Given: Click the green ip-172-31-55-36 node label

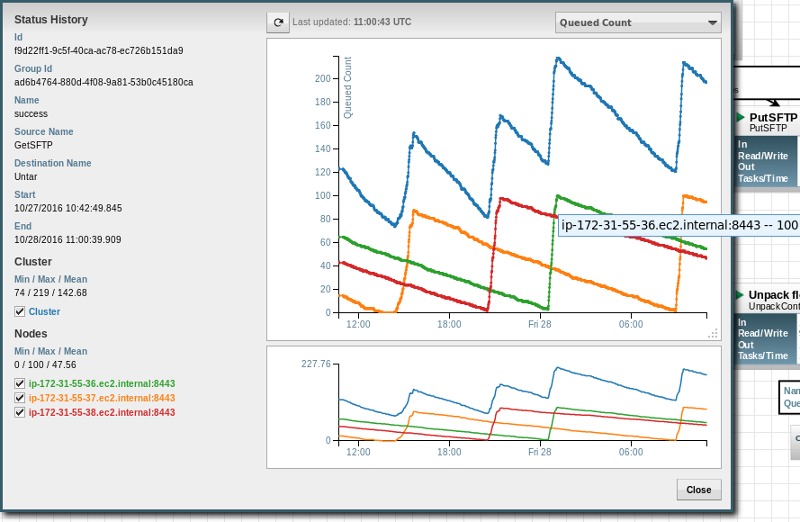Looking at the screenshot, I should tap(86, 383).
